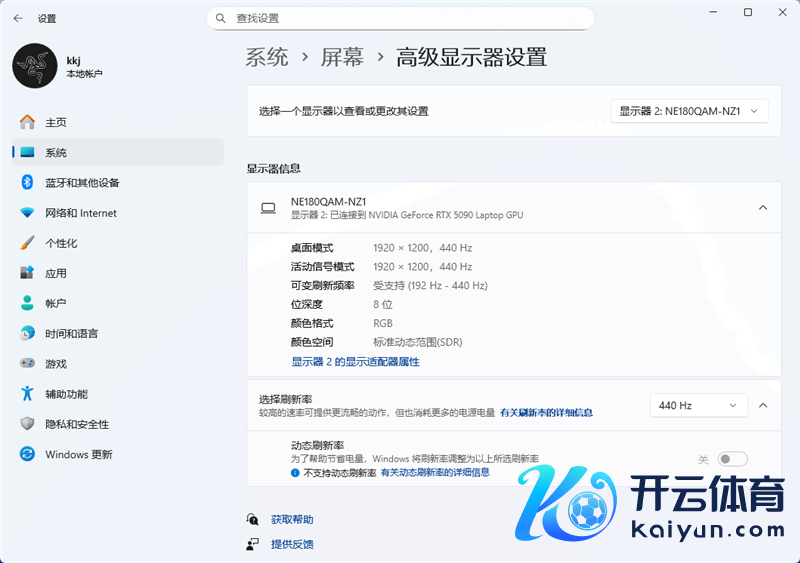This screenshot has width=800, height=563.
Task: Open 显示器 2 的显示适配器属性 link
Action: tap(355, 362)
